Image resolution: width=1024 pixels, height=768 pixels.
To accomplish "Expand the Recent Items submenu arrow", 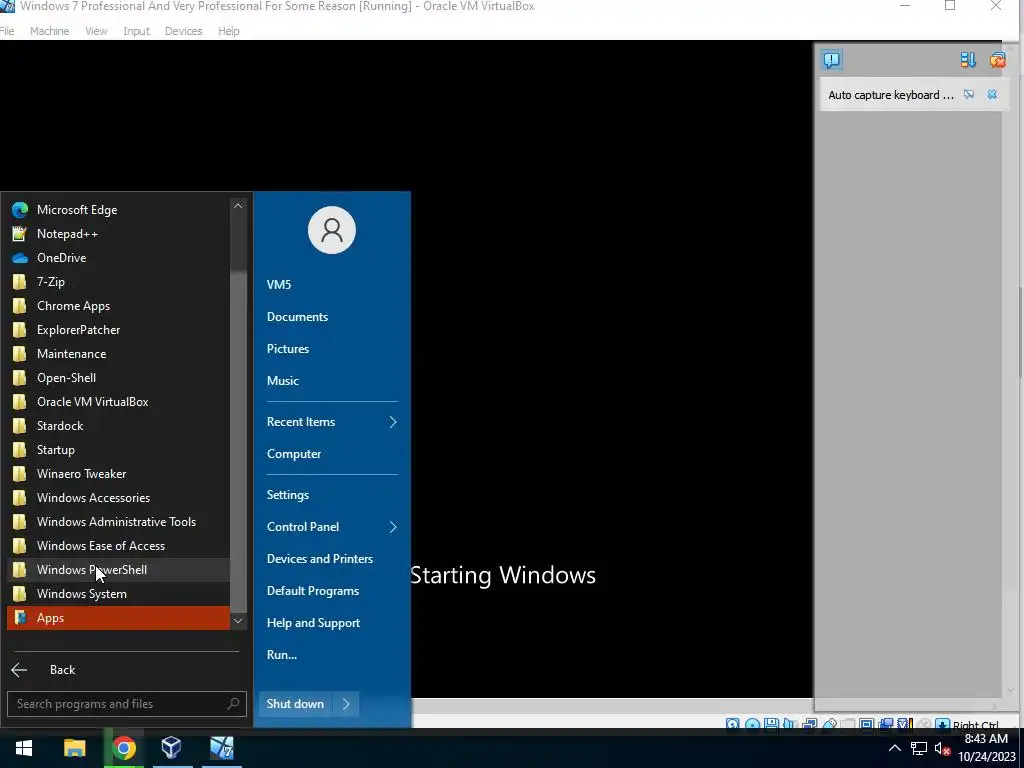I will (x=393, y=422).
